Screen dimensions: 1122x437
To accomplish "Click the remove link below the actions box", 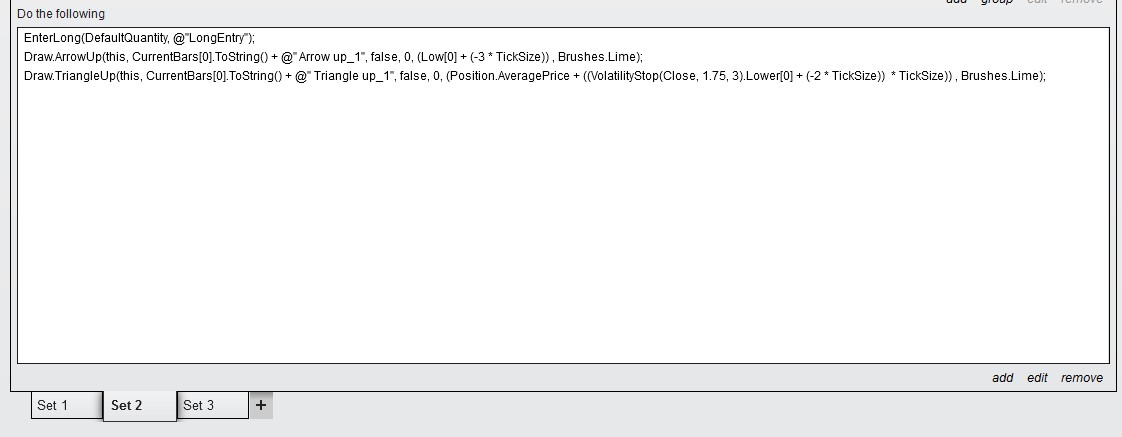I will 1082,378.
